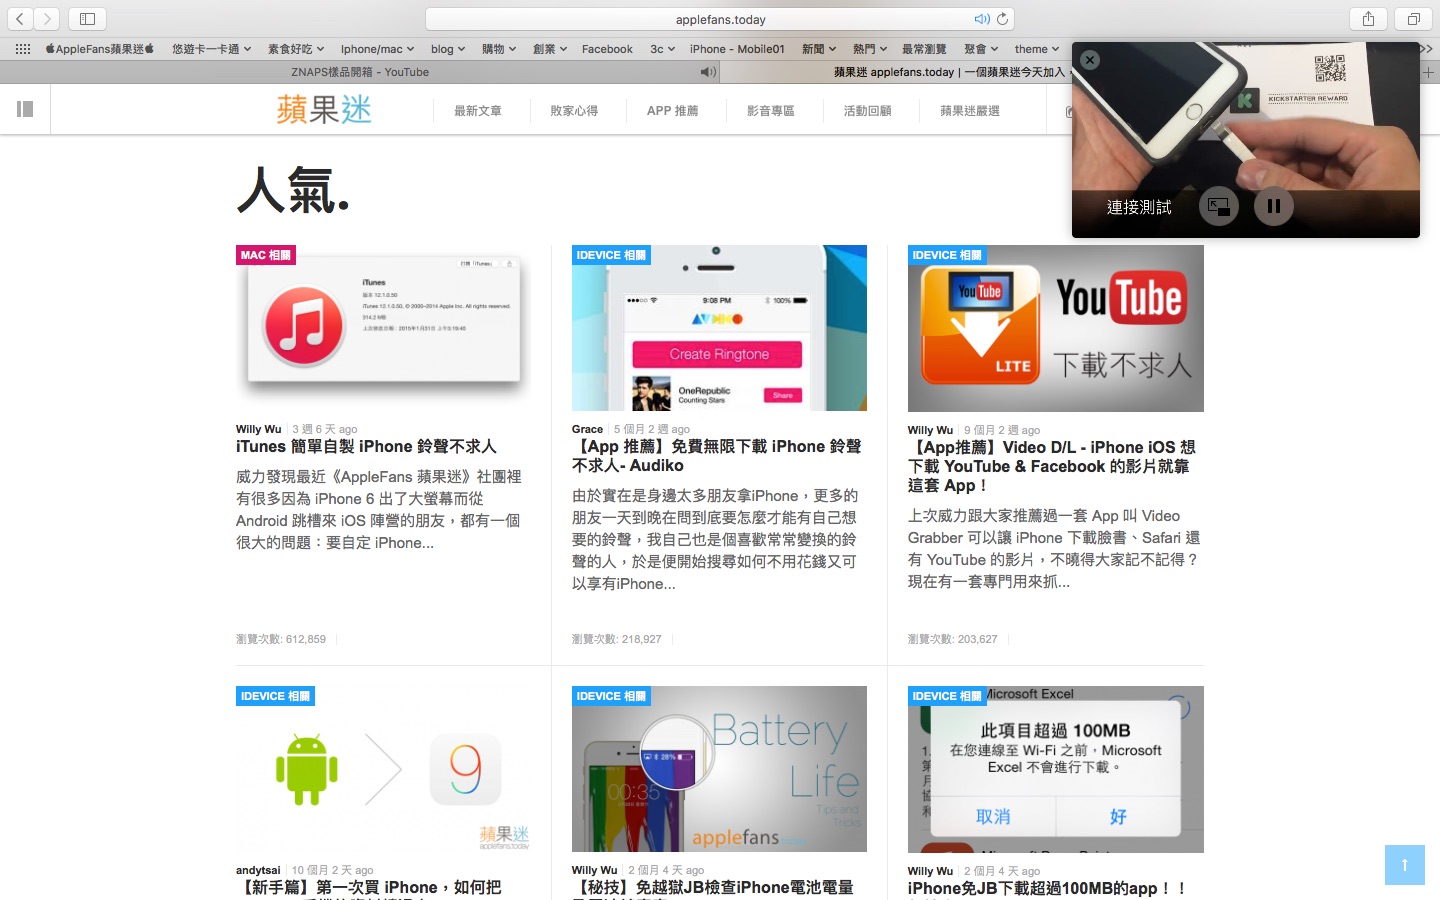Expand the 購物 bookmark folder
Screen dimensions: 1440x900
click(x=499, y=49)
